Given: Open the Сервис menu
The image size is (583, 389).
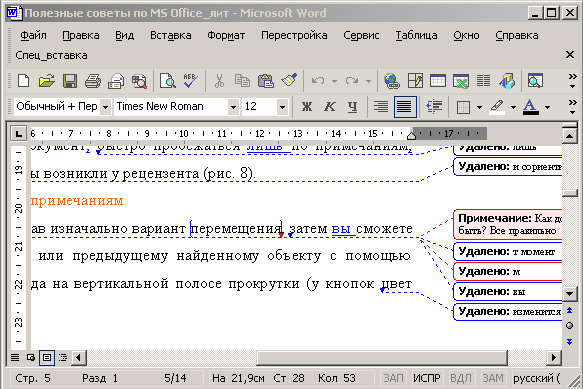Looking at the screenshot, I should 361,35.
